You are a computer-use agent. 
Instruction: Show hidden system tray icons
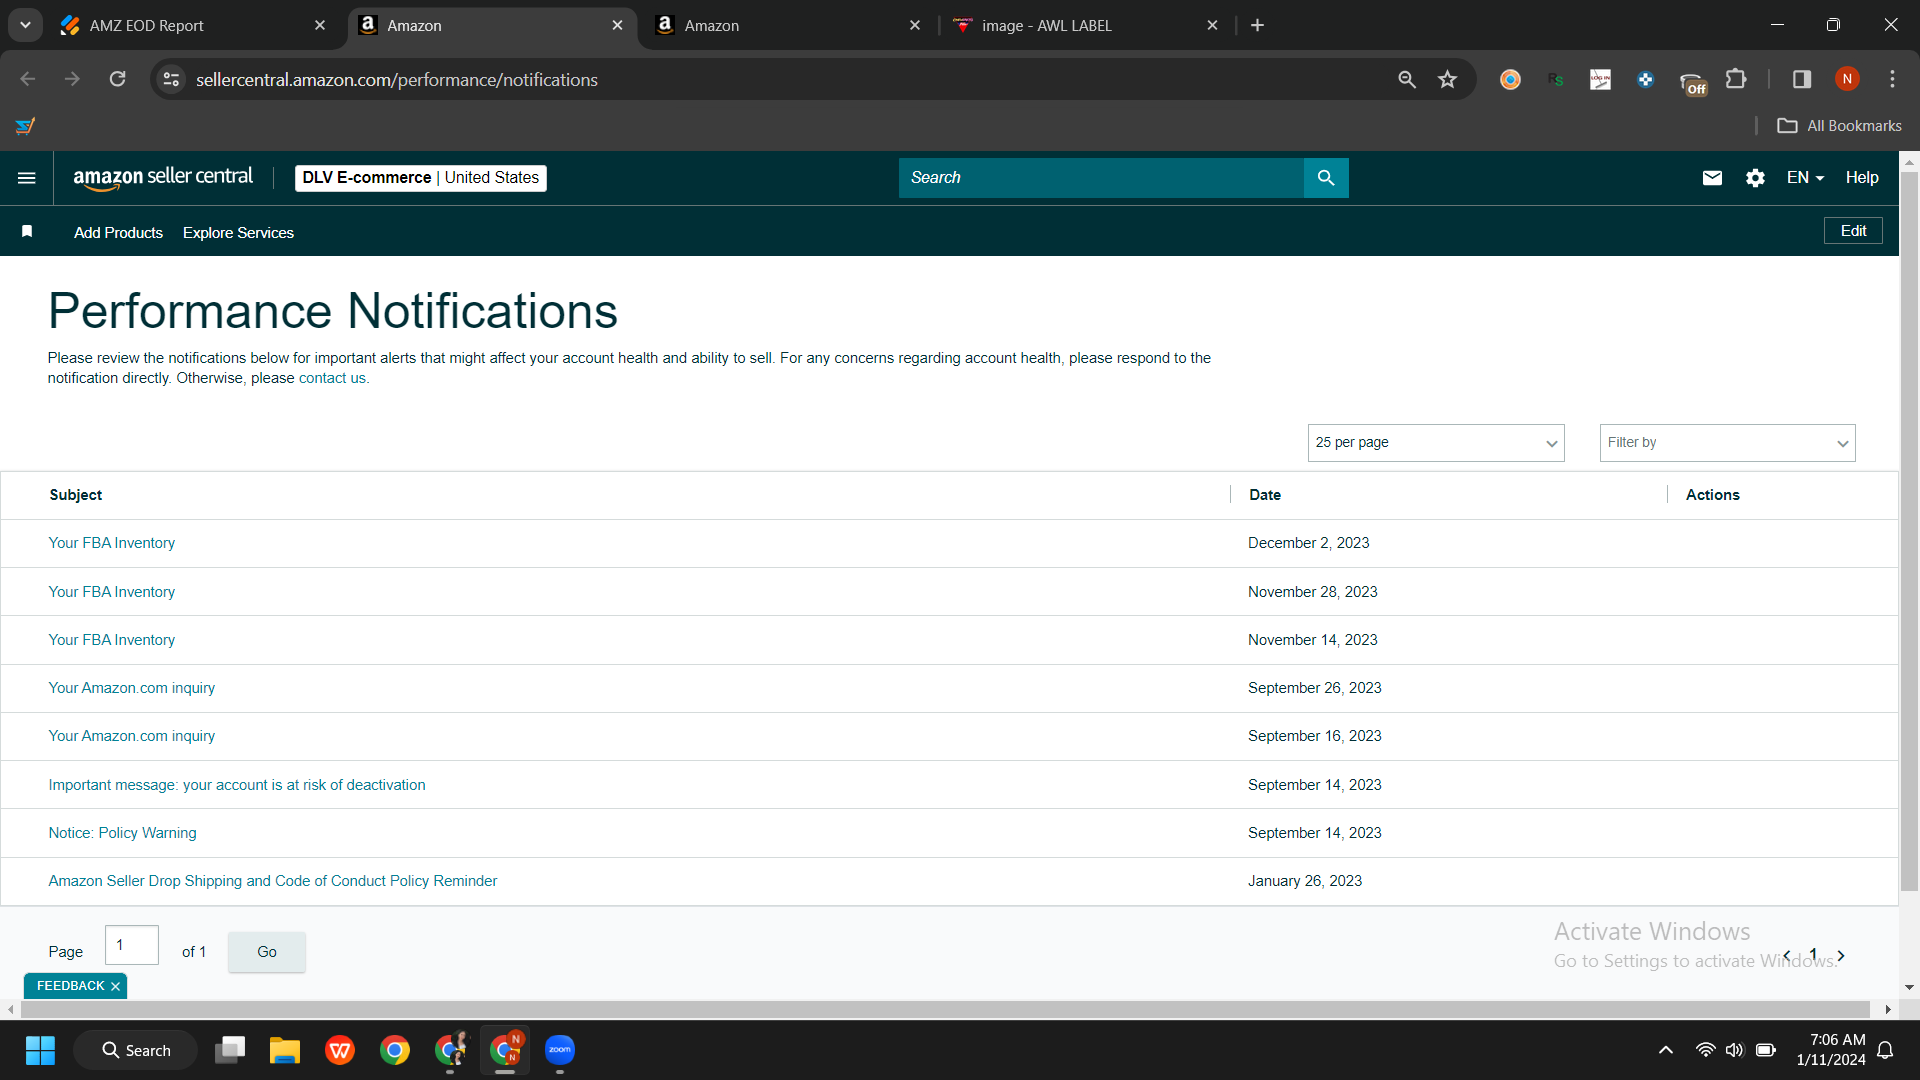pyautogui.click(x=1665, y=1050)
